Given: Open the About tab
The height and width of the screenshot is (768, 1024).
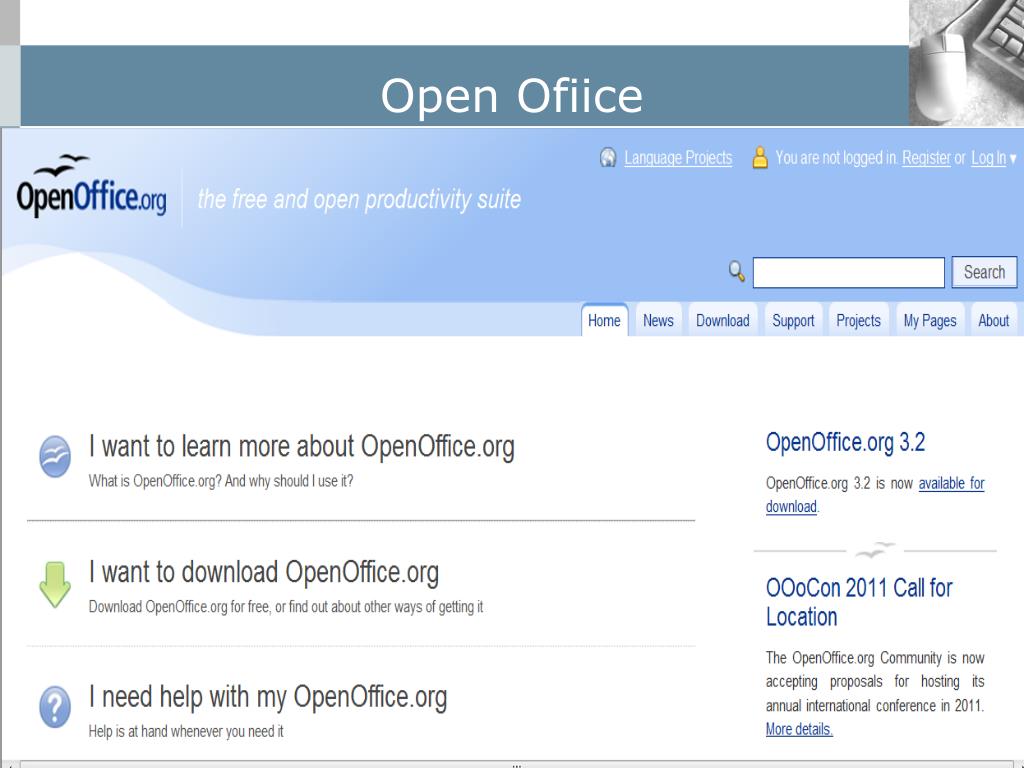Looking at the screenshot, I should 994,321.
